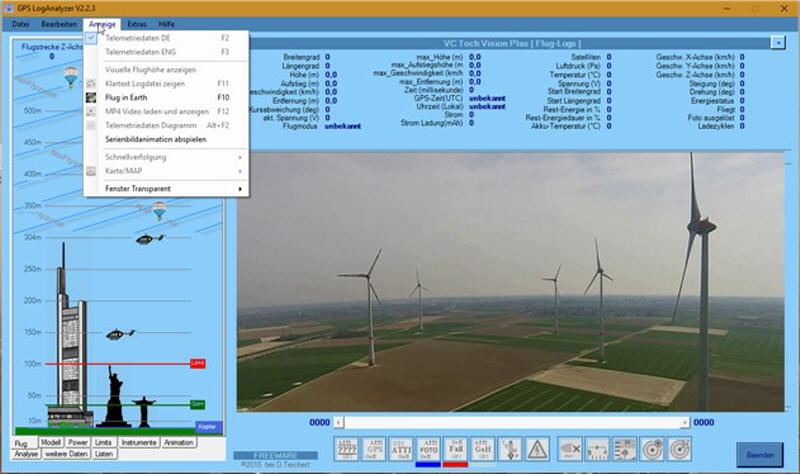Viewport: 800px width, 474px height.
Task: Click the Flug in Earth globe icon
Action: [x=91, y=97]
